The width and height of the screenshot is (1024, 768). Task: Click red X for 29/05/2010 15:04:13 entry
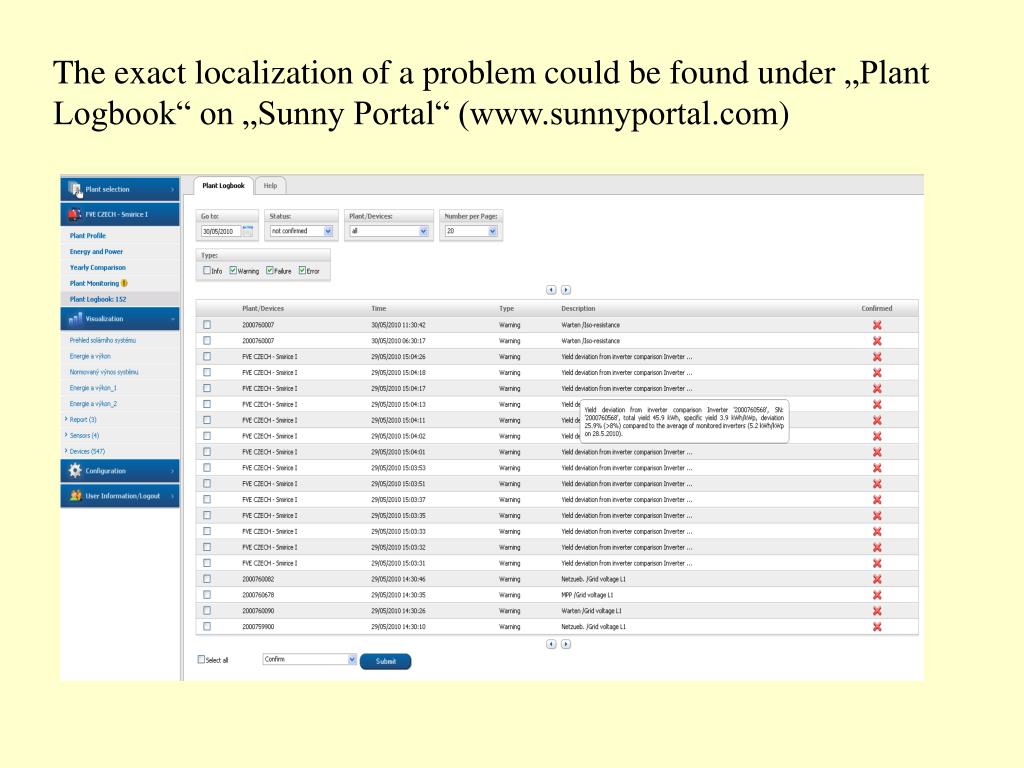[x=877, y=404]
